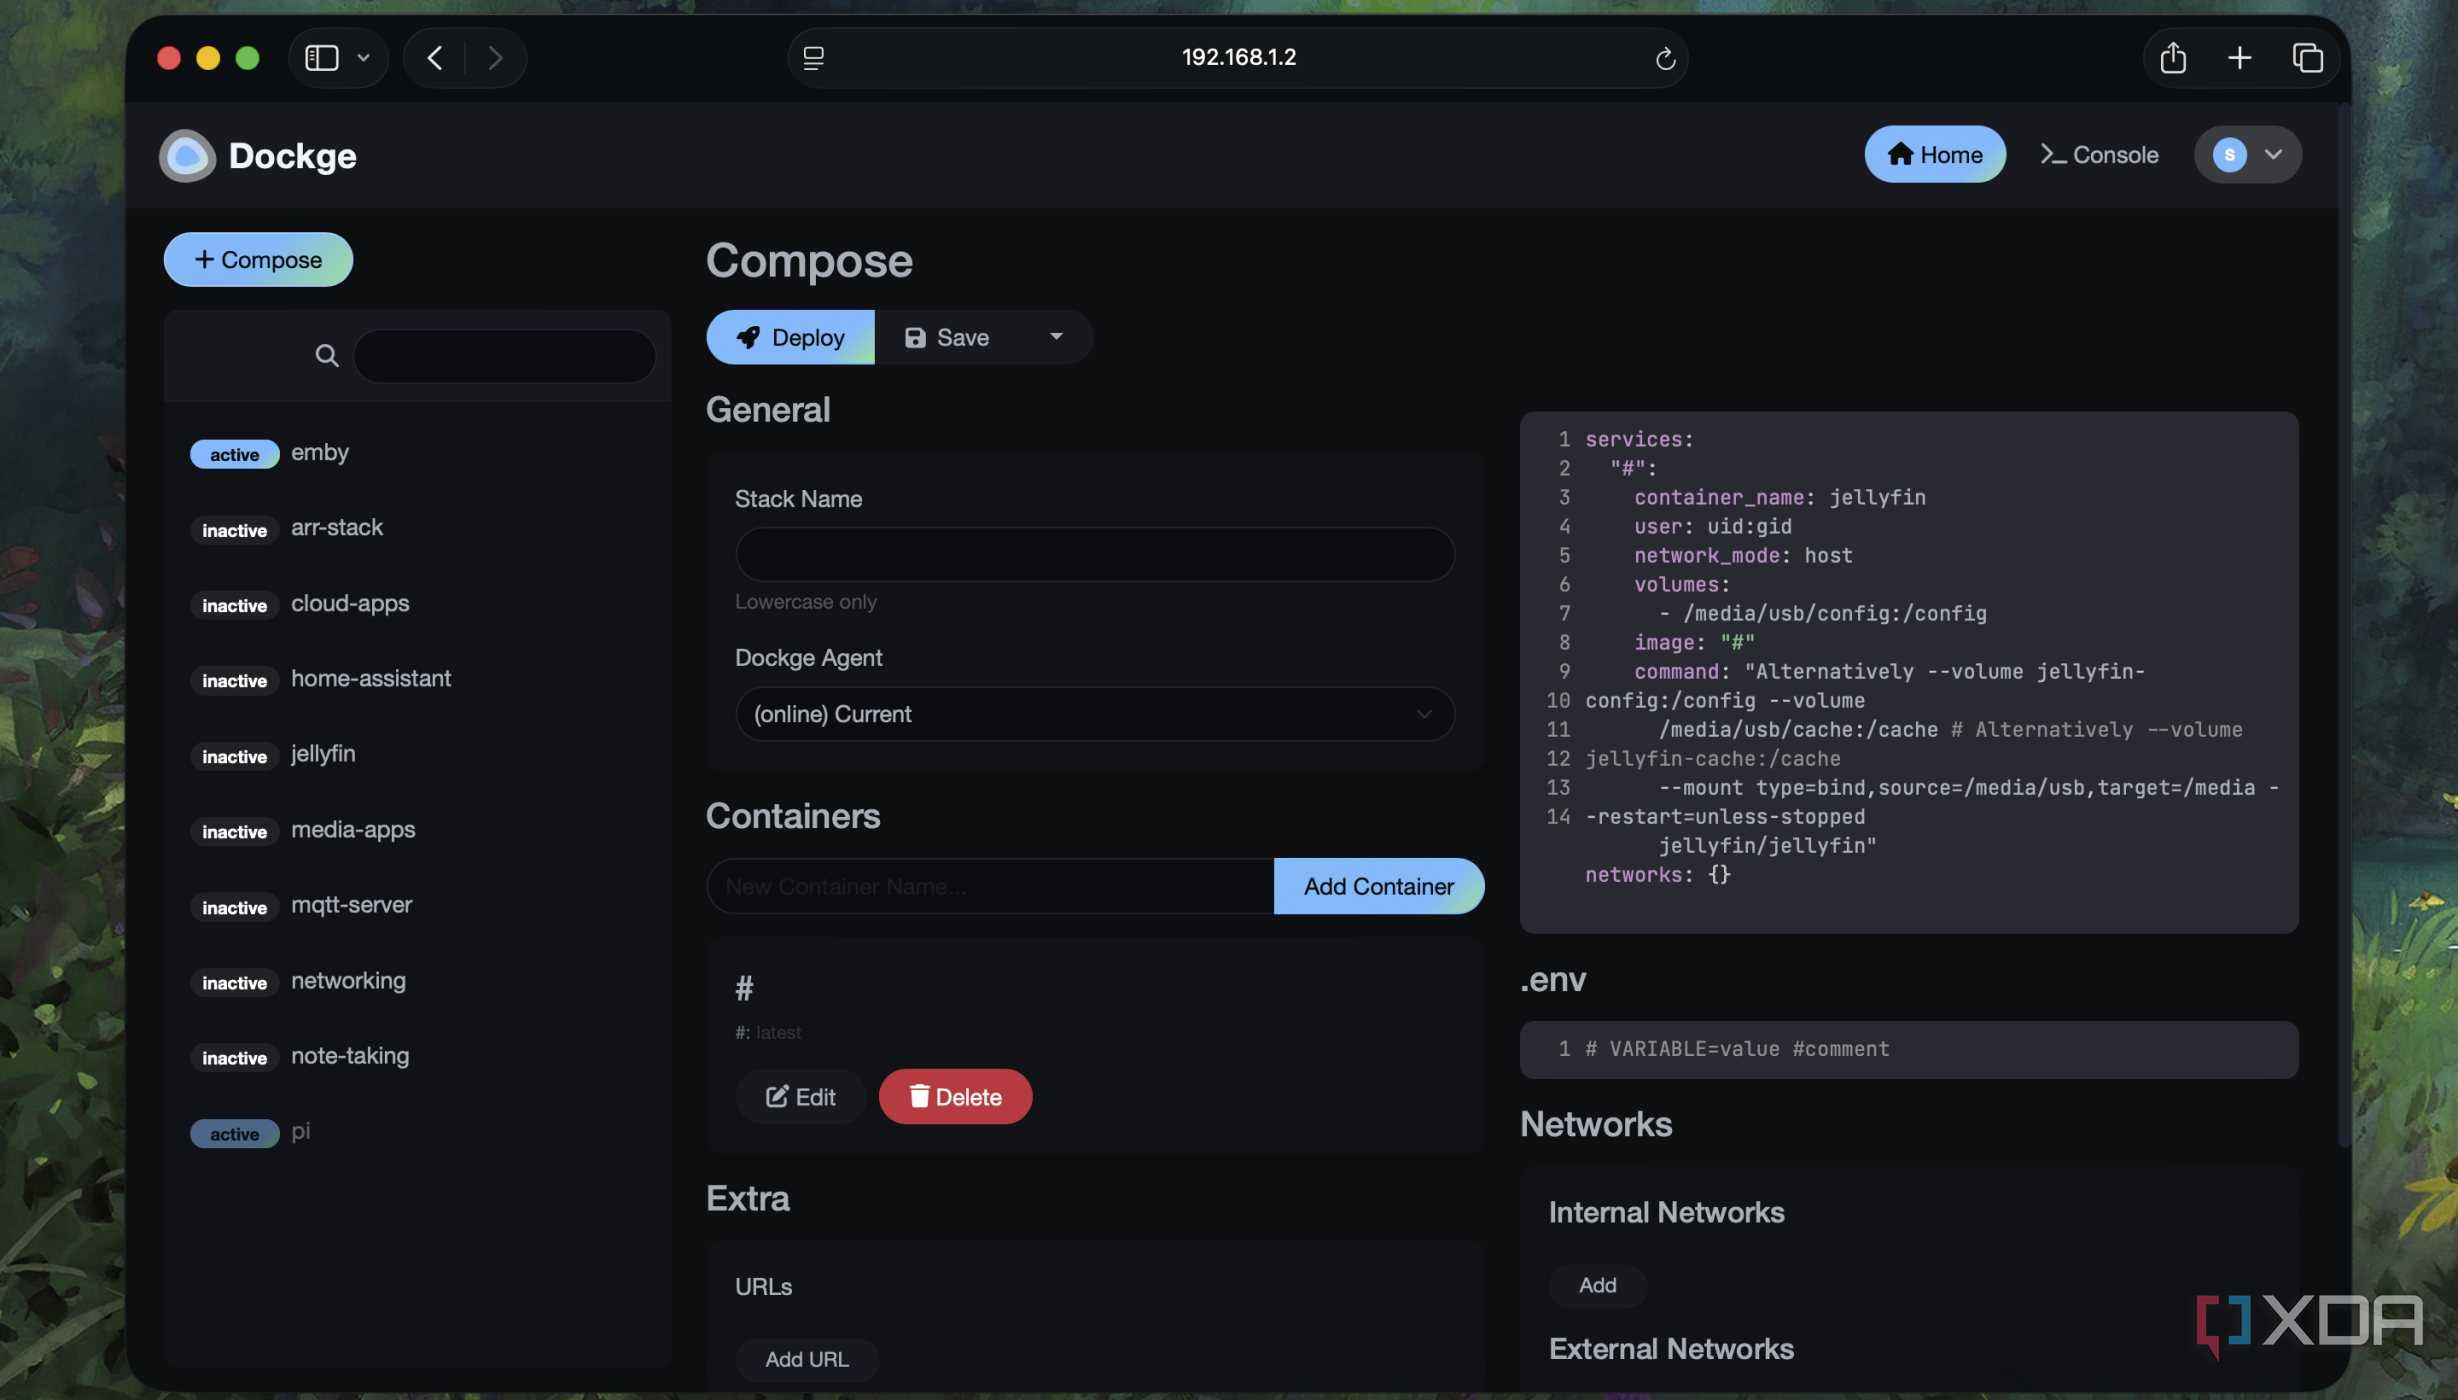Click the # container heading
The image size is (2458, 1400).
tap(744, 989)
